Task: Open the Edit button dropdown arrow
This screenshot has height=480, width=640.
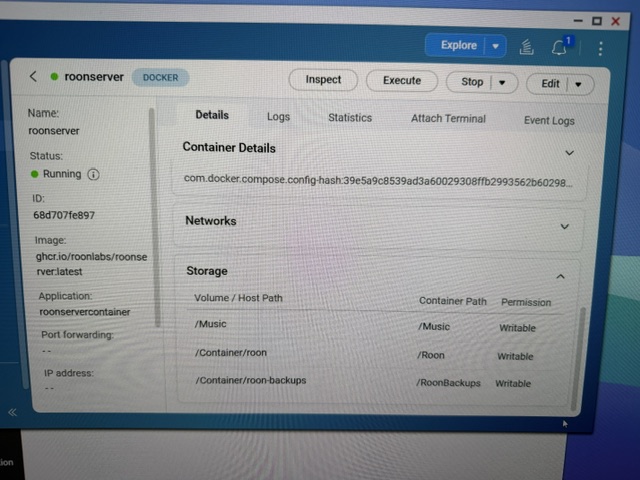Action: 578,84
